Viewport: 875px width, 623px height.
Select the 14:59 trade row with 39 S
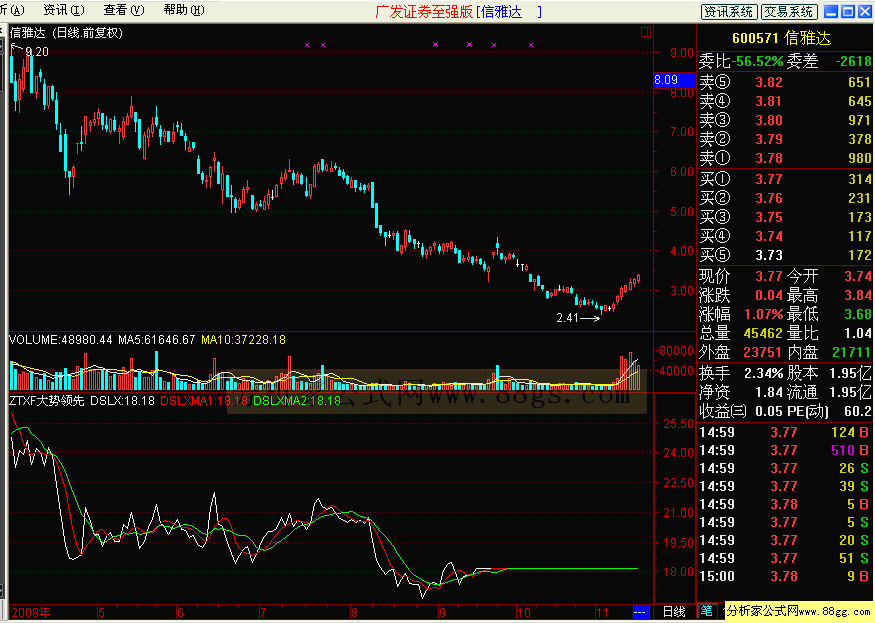click(x=785, y=486)
